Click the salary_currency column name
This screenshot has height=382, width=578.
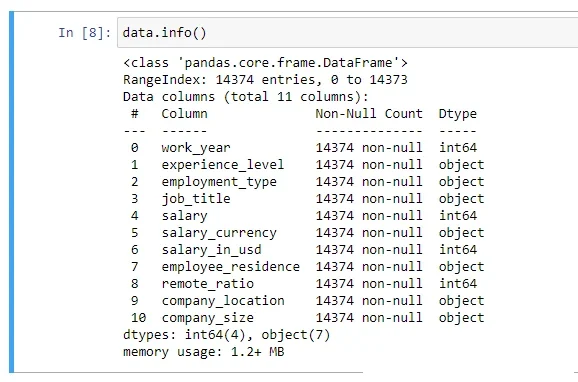(x=219, y=233)
